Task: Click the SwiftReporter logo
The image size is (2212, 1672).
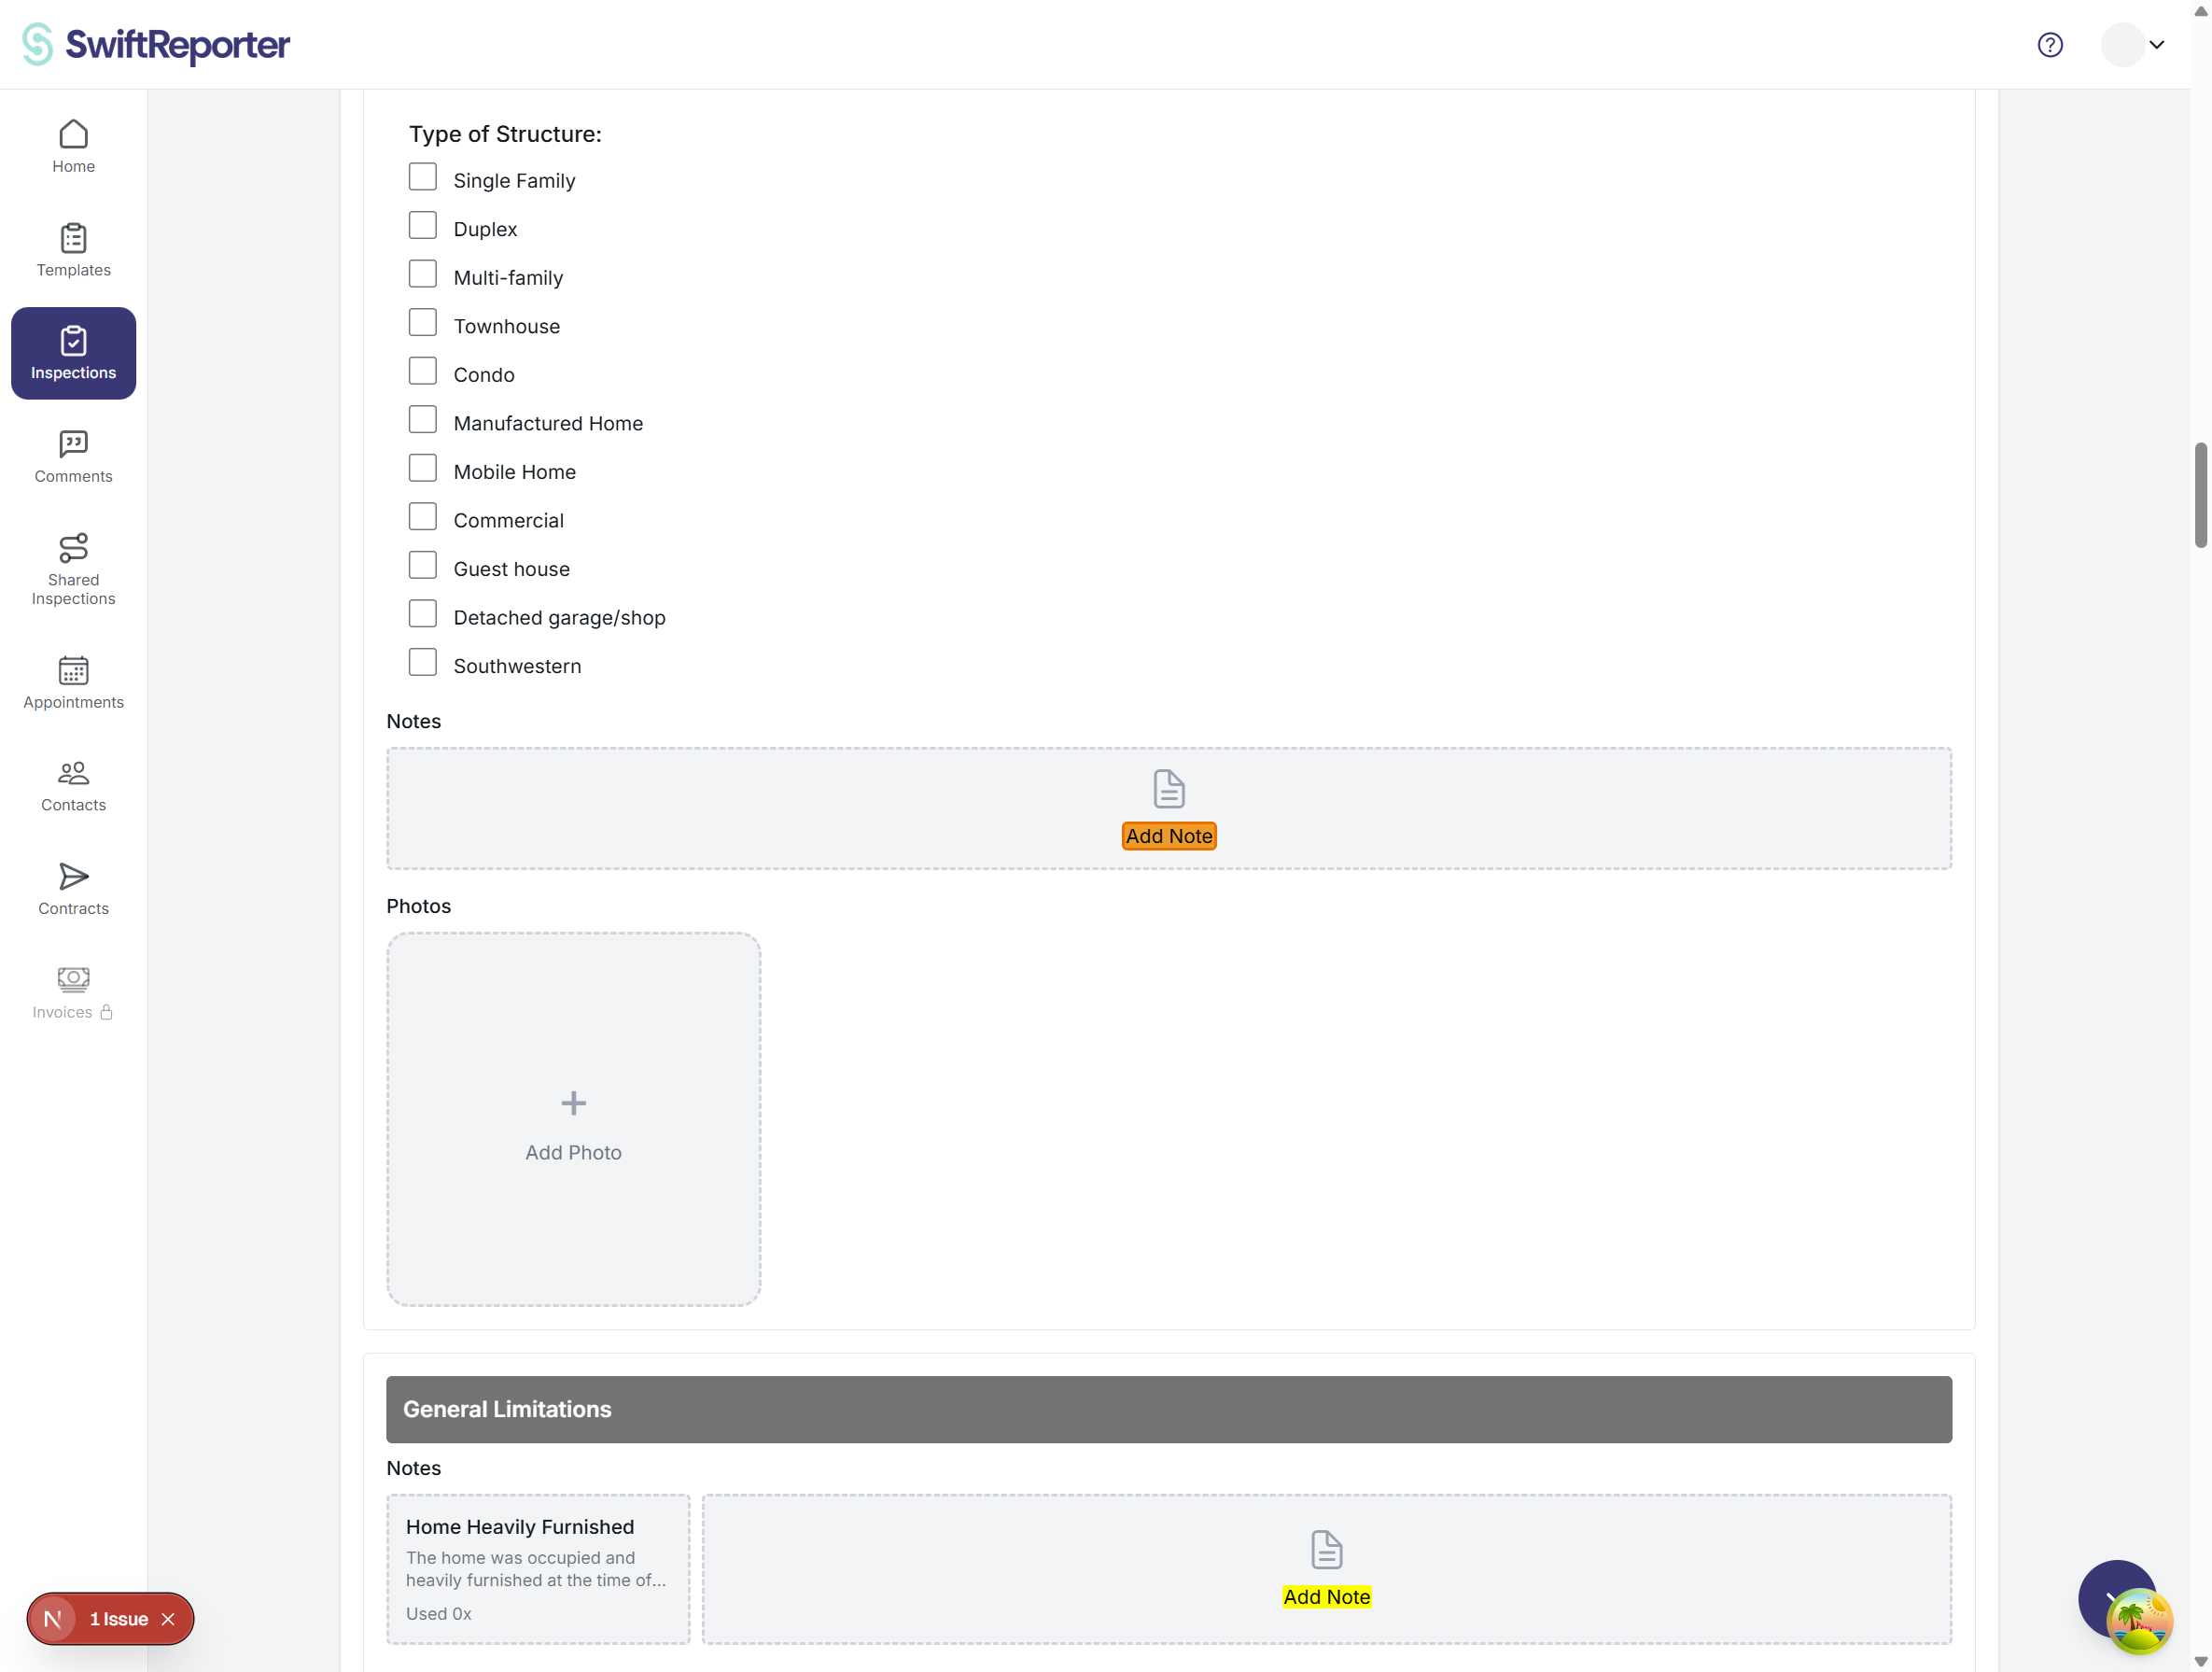Action: (x=154, y=44)
